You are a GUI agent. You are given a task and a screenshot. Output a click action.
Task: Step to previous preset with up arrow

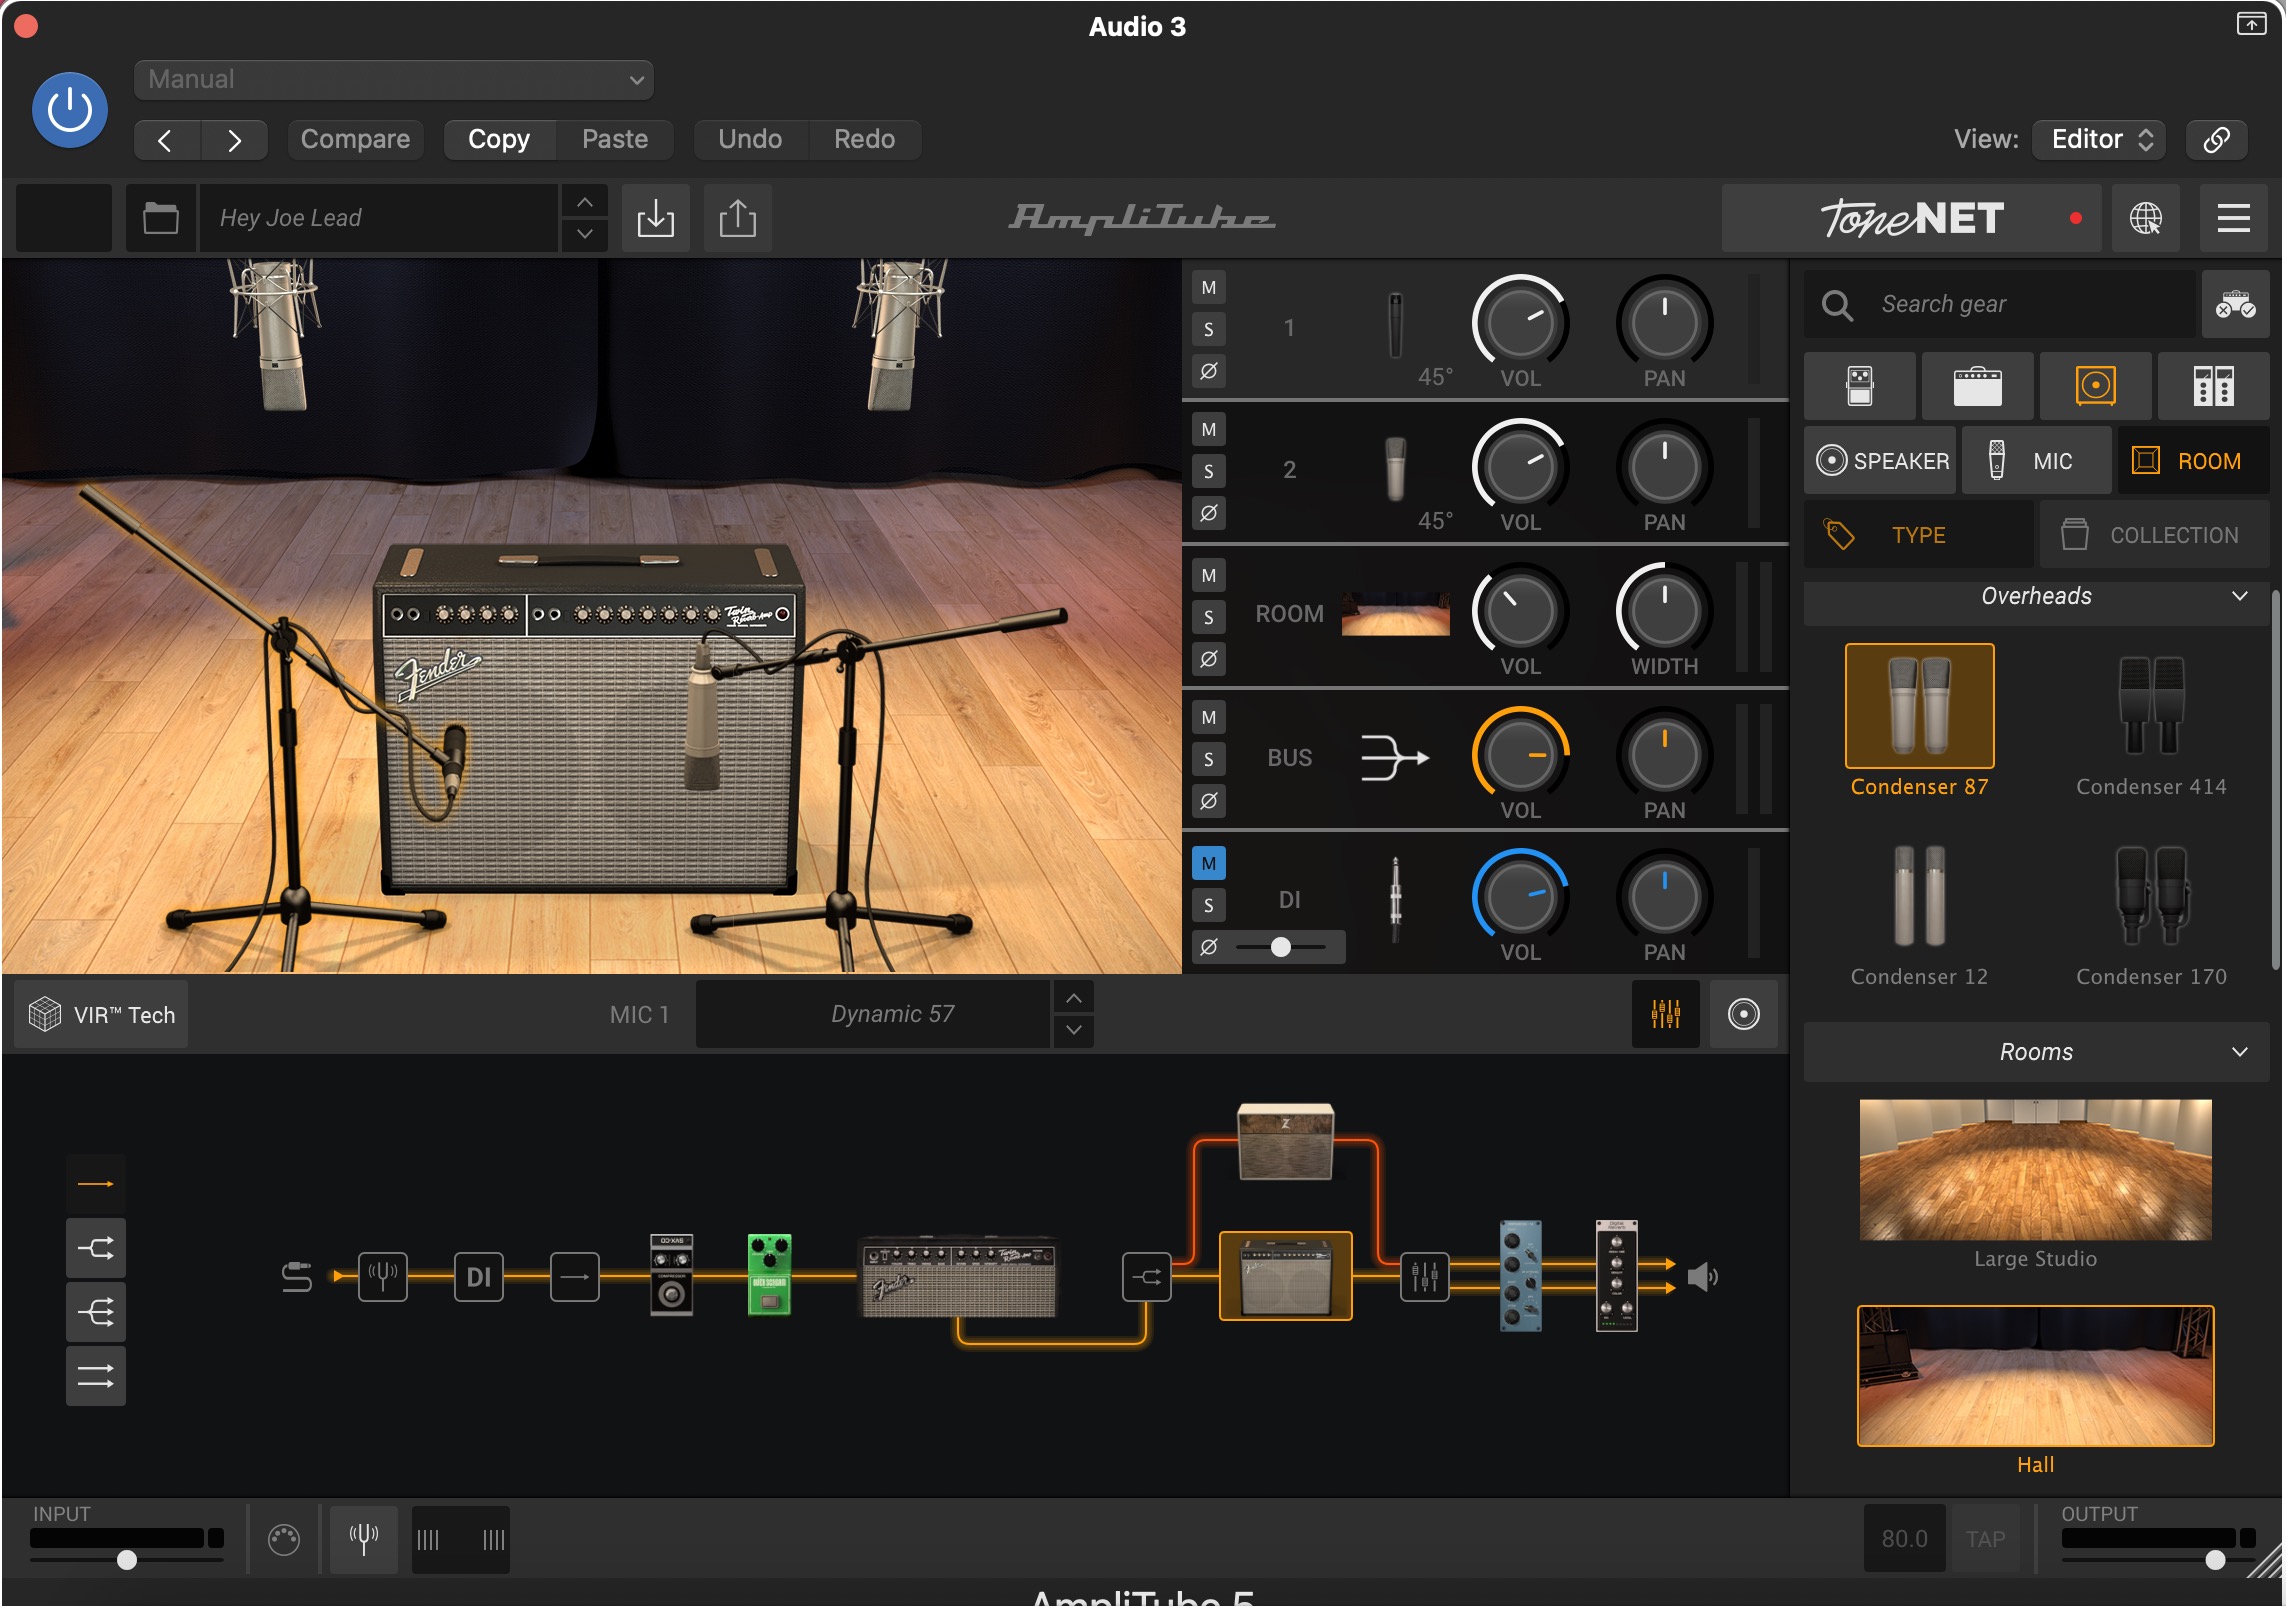pos(585,202)
